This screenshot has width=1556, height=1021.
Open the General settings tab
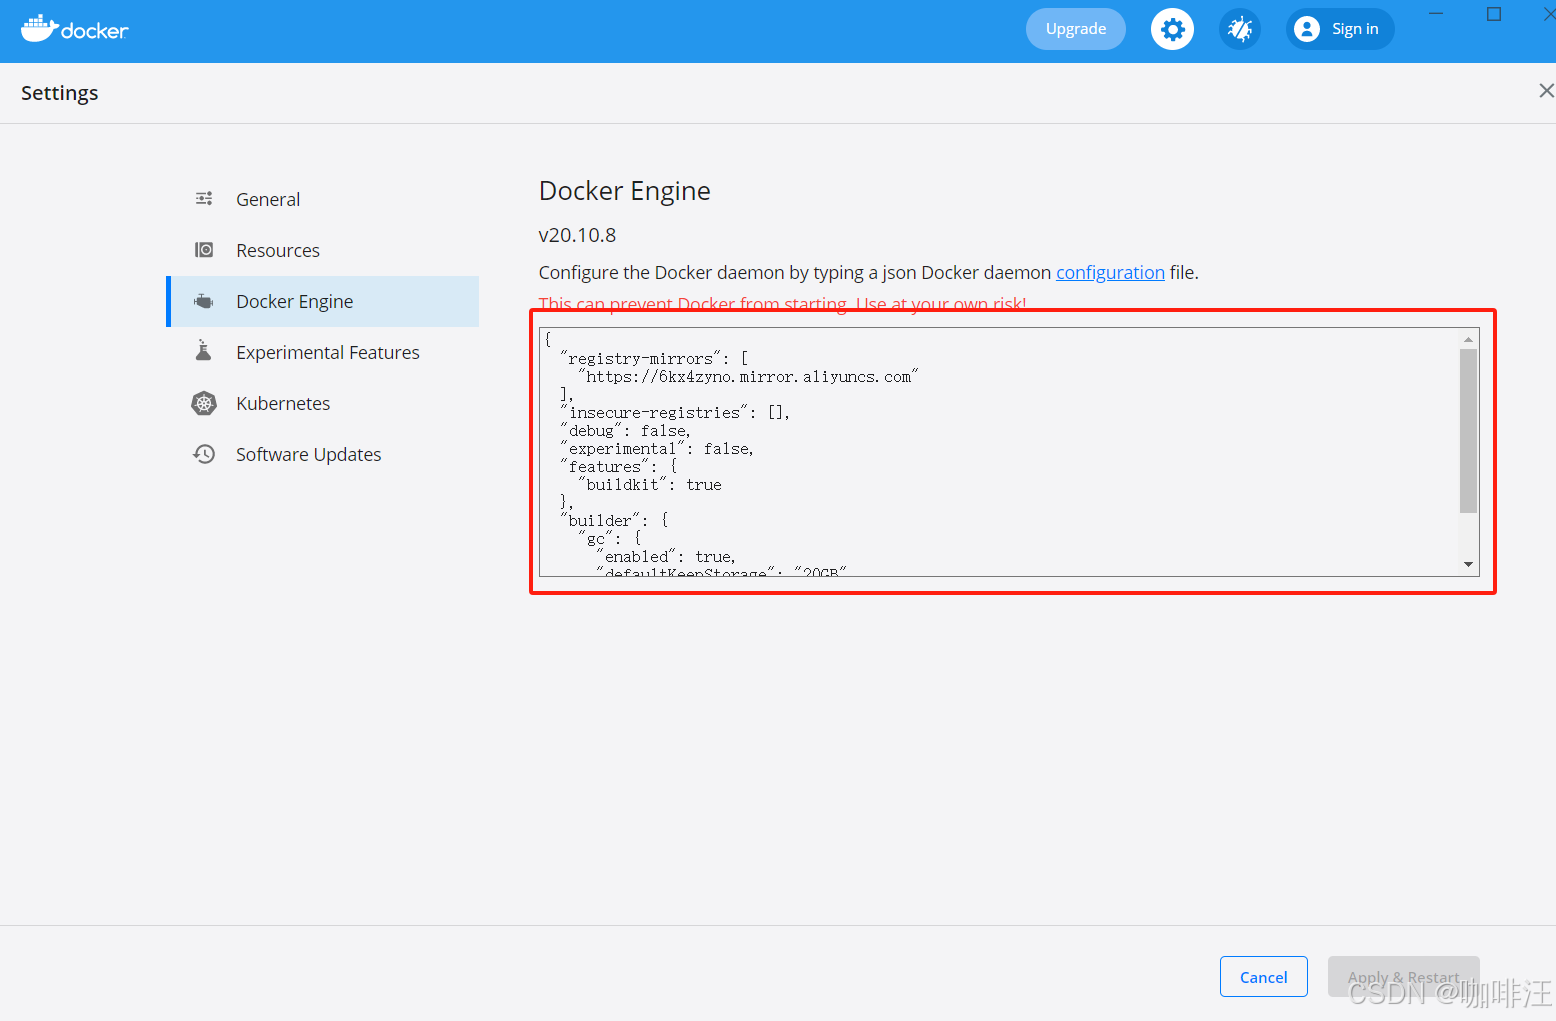[323, 199]
